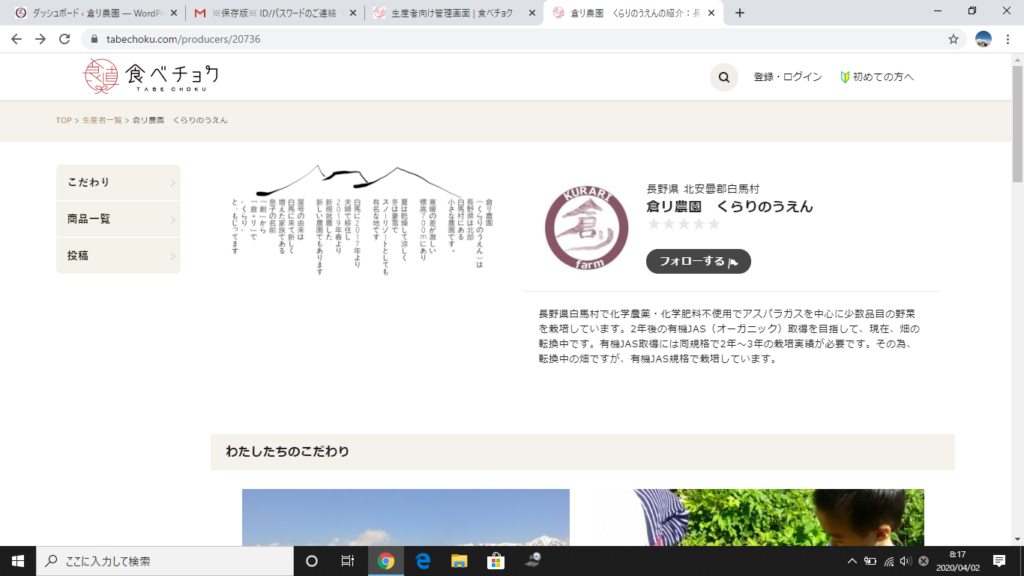Open File Explorer from the taskbar
Screen dimensions: 1024x576
(x=459, y=561)
